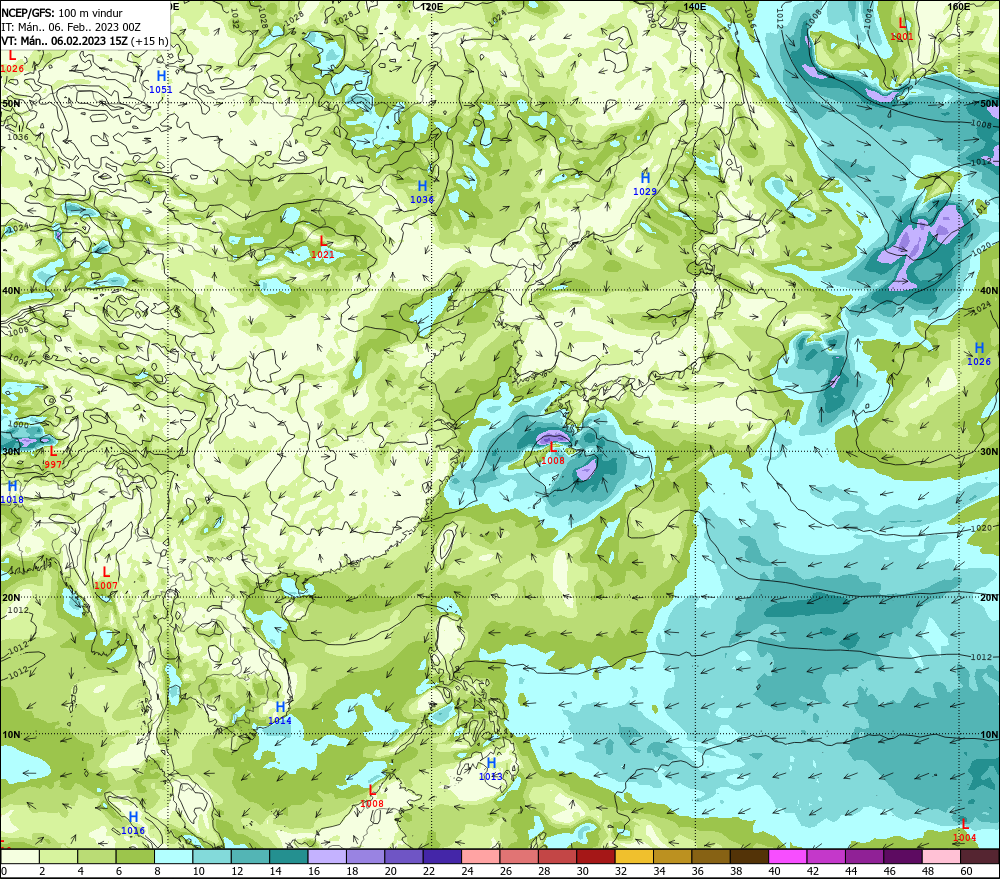Click the legend value 12
Screen dimensions: 1000x879
coord(237,871)
